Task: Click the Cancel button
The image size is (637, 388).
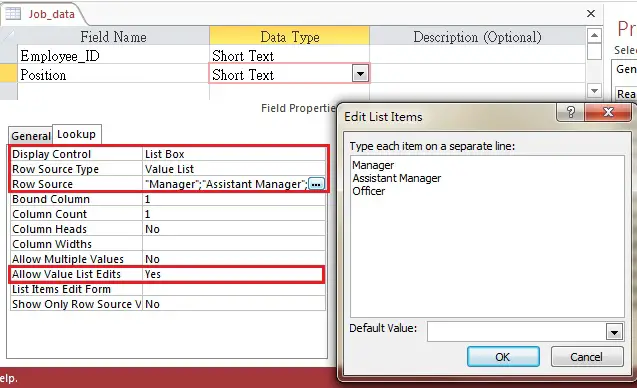Action: 586,357
